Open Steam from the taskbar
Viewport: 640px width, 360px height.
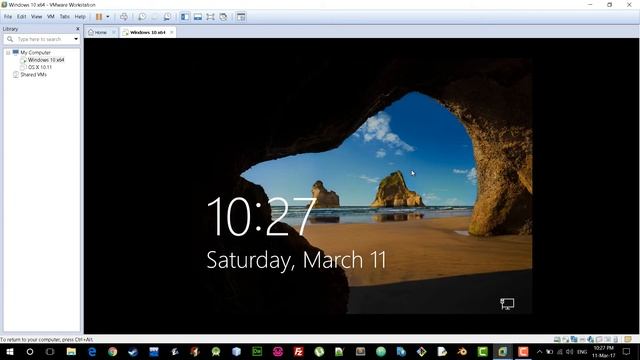click(x=133, y=351)
